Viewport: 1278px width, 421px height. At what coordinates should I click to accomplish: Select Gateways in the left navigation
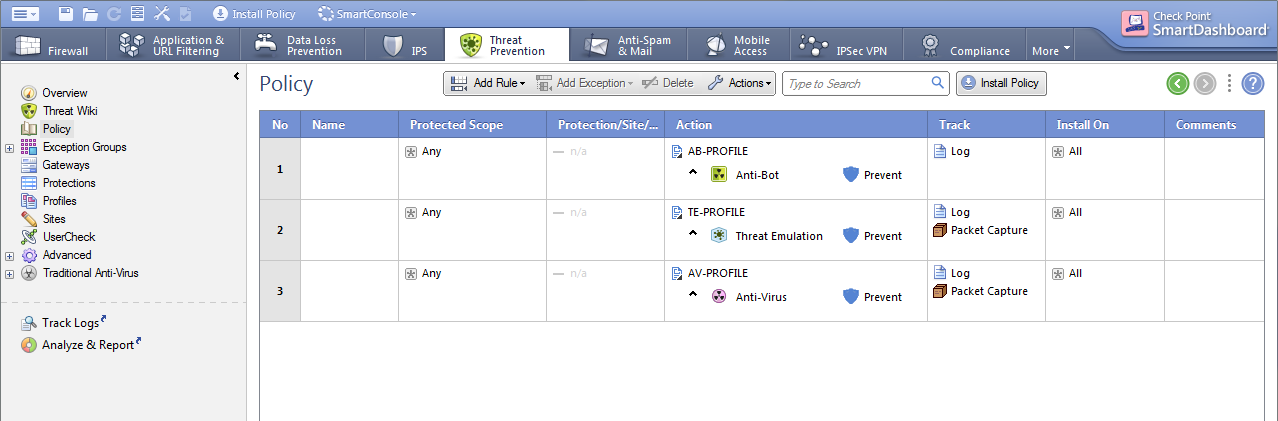[65, 165]
